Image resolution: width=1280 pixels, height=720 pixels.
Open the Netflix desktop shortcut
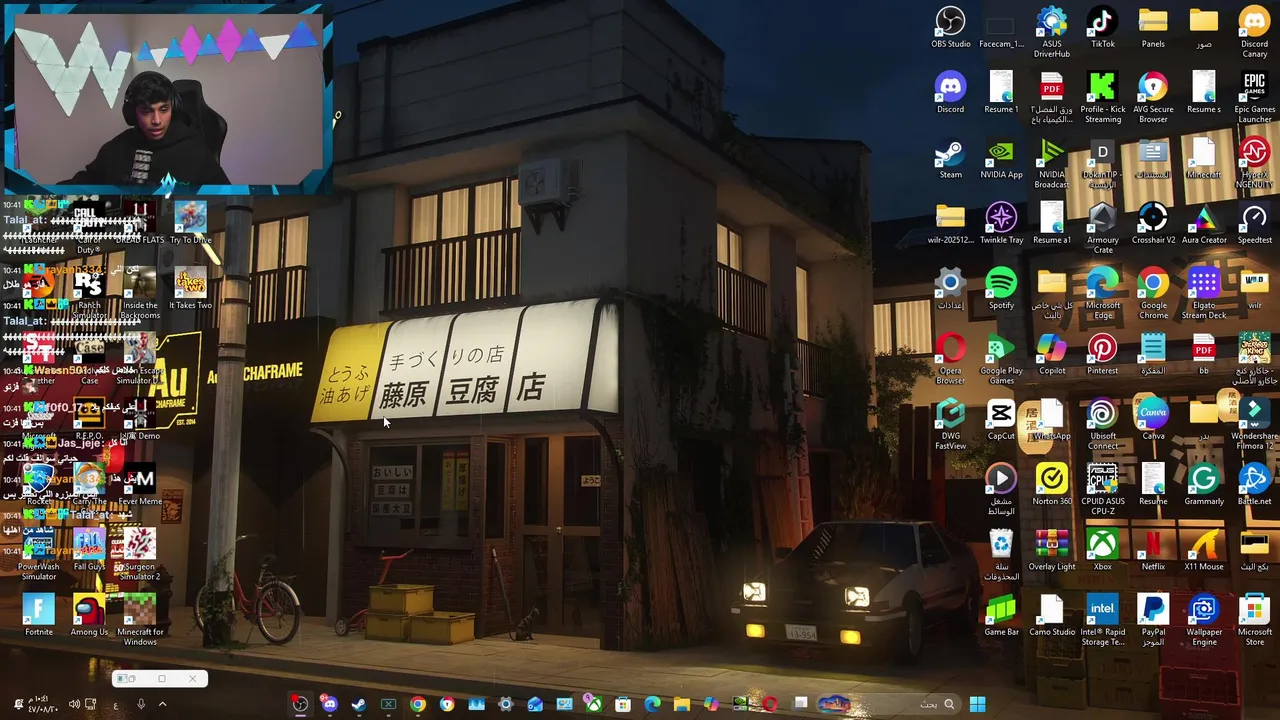1153,550
